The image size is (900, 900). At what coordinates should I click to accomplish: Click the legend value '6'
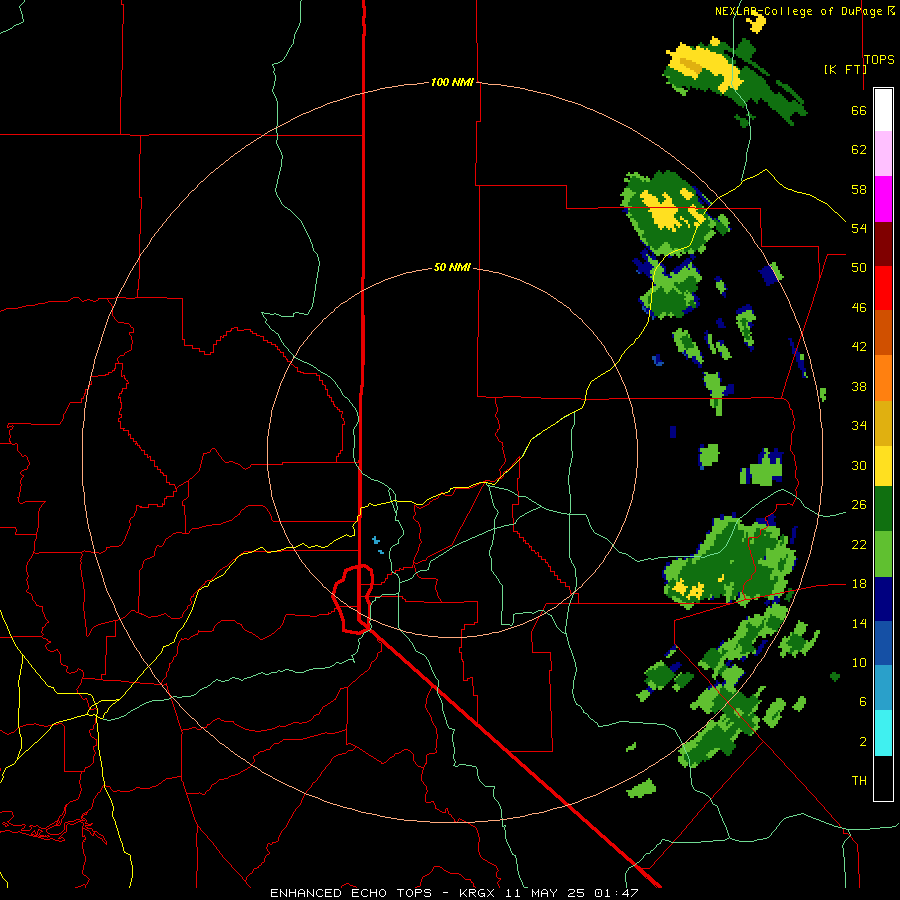863,701
